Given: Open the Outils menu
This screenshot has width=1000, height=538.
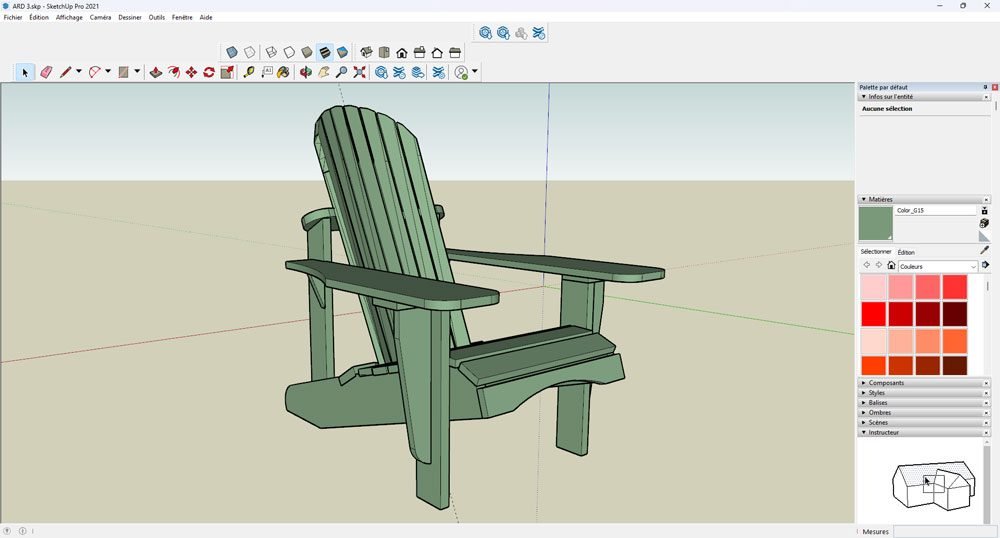Looking at the screenshot, I should click(x=157, y=17).
